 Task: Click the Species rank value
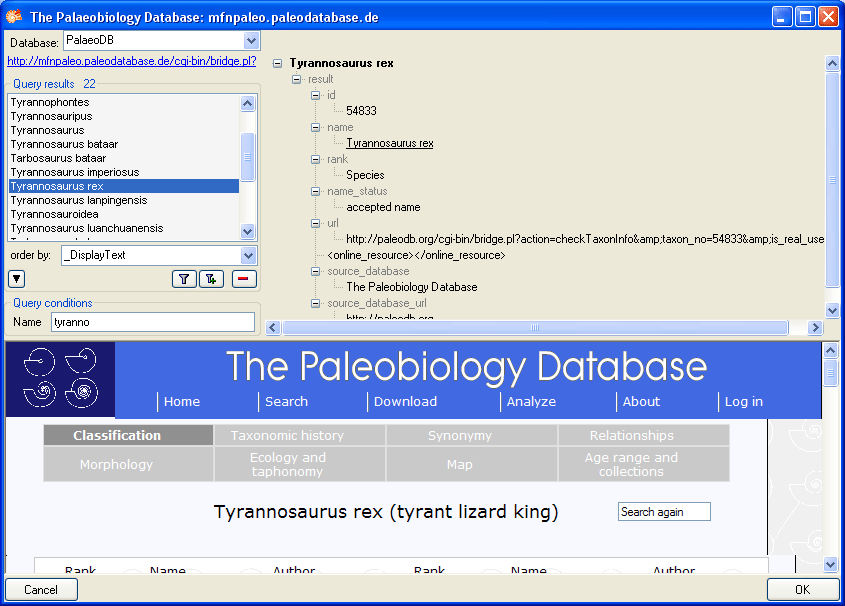coord(365,175)
